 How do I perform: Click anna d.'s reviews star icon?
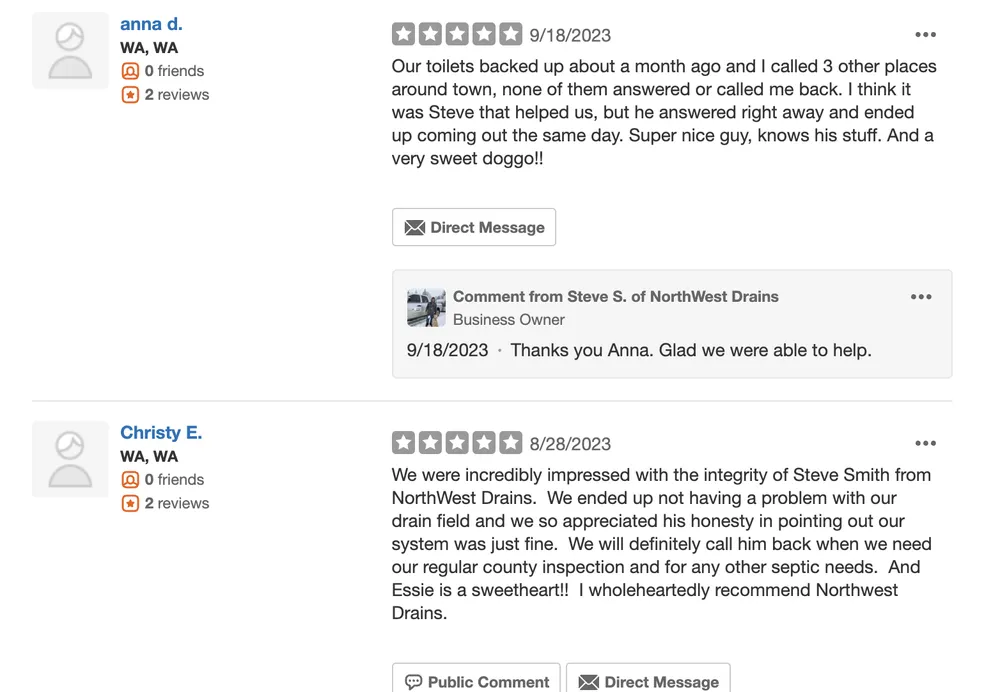tap(130, 95)
